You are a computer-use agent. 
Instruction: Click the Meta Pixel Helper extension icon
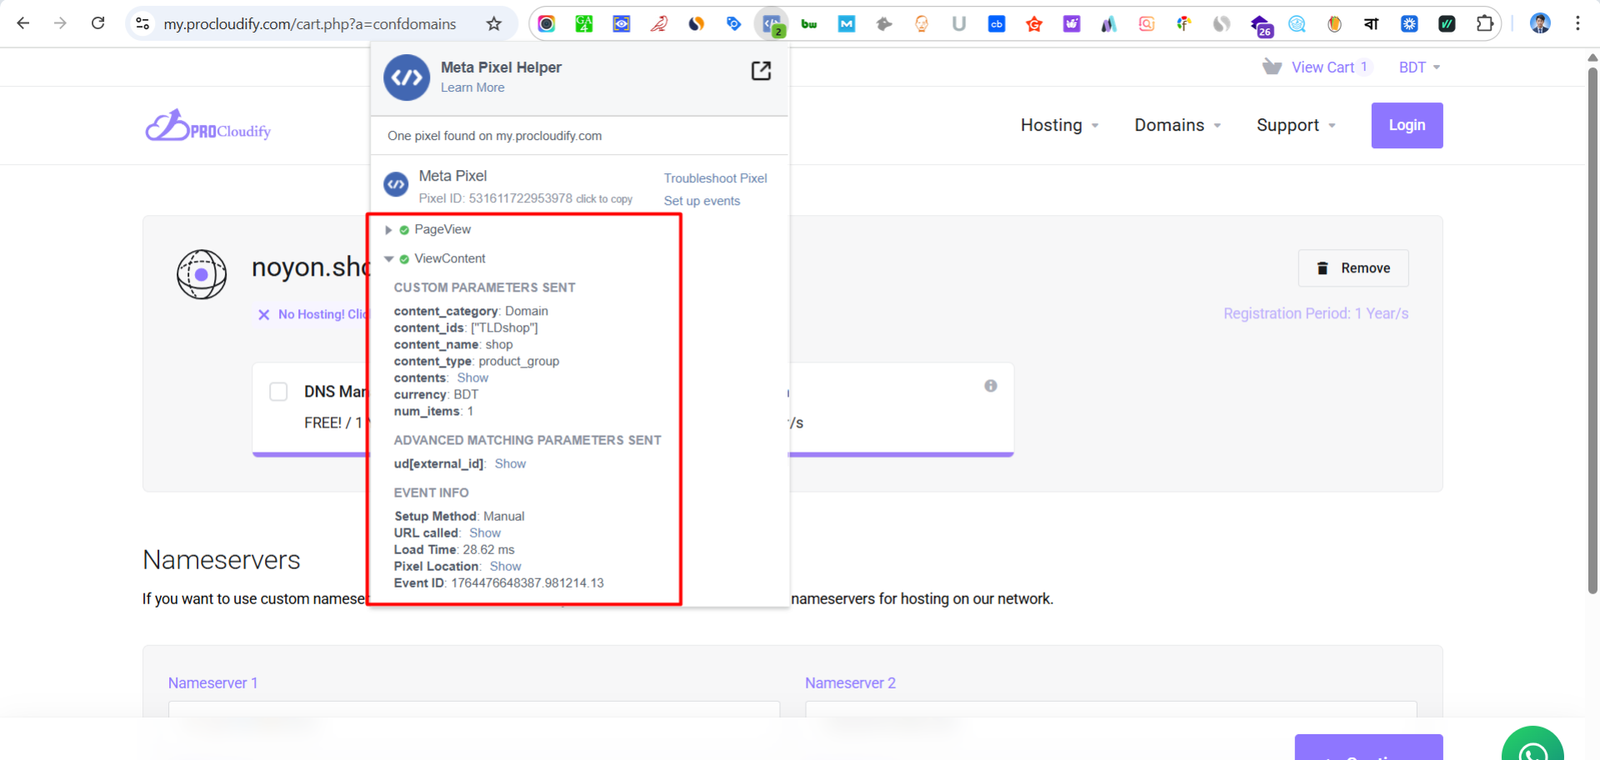coord(771,24)
